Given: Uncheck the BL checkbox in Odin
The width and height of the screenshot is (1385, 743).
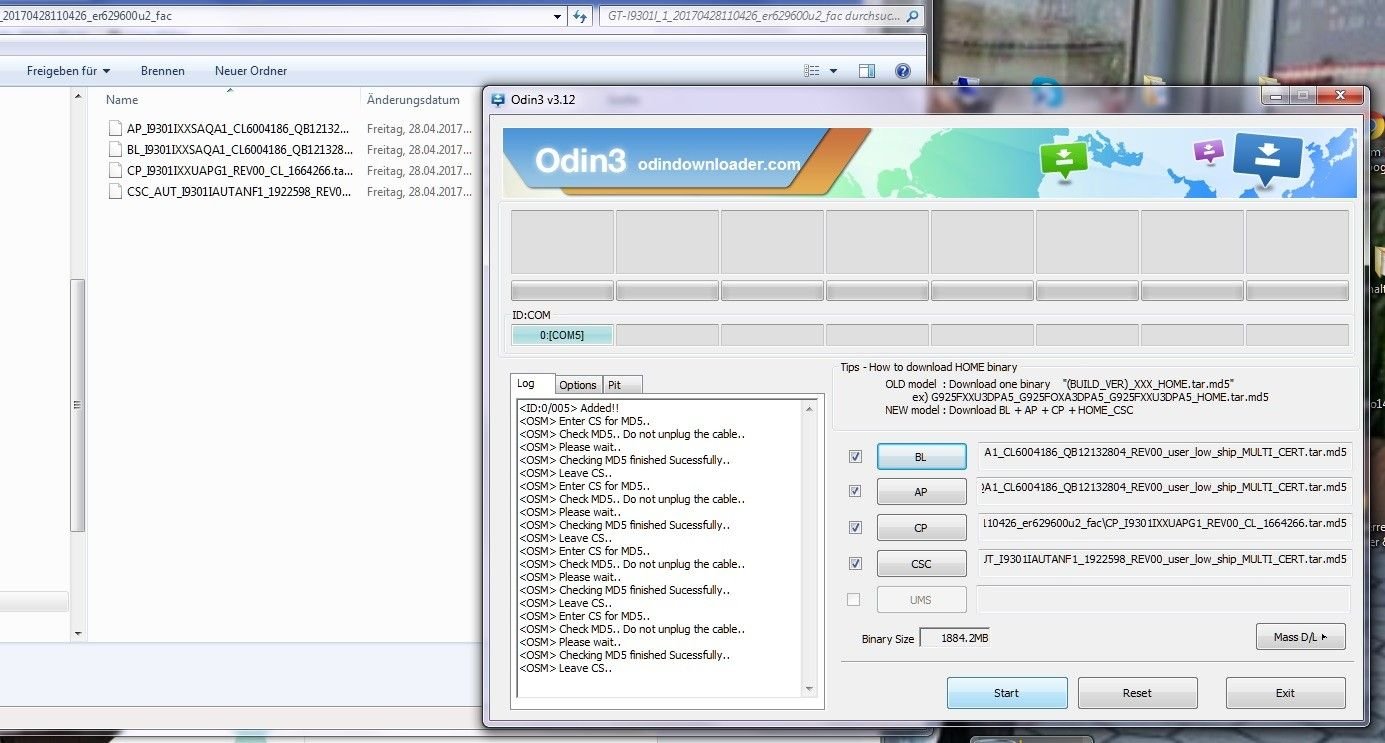Looking at the screenshot, I should 855,456.
